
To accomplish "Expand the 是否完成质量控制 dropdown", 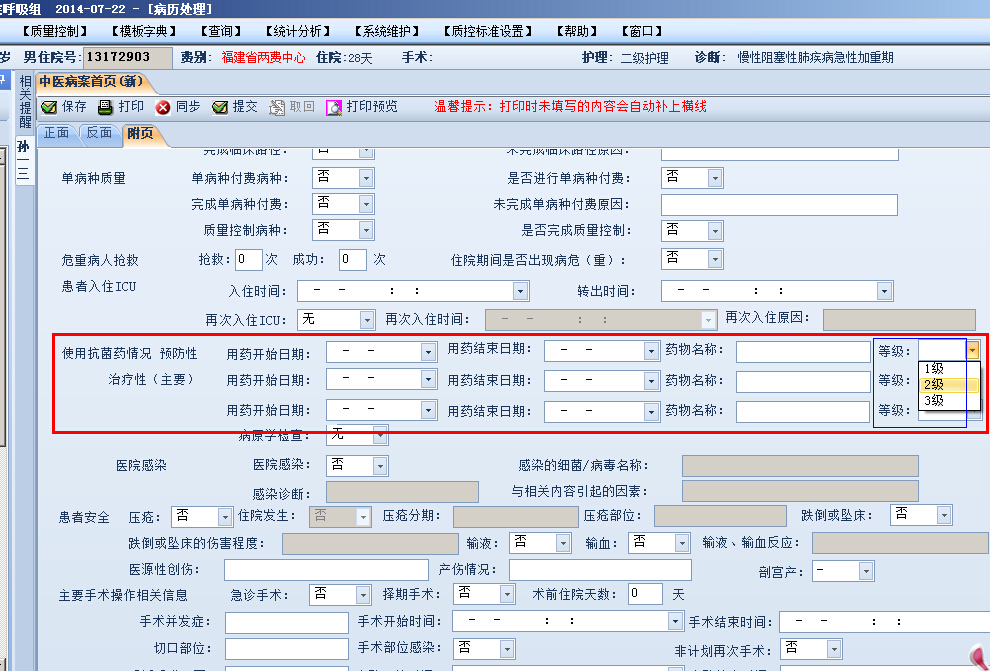I will tap(715, 231).
